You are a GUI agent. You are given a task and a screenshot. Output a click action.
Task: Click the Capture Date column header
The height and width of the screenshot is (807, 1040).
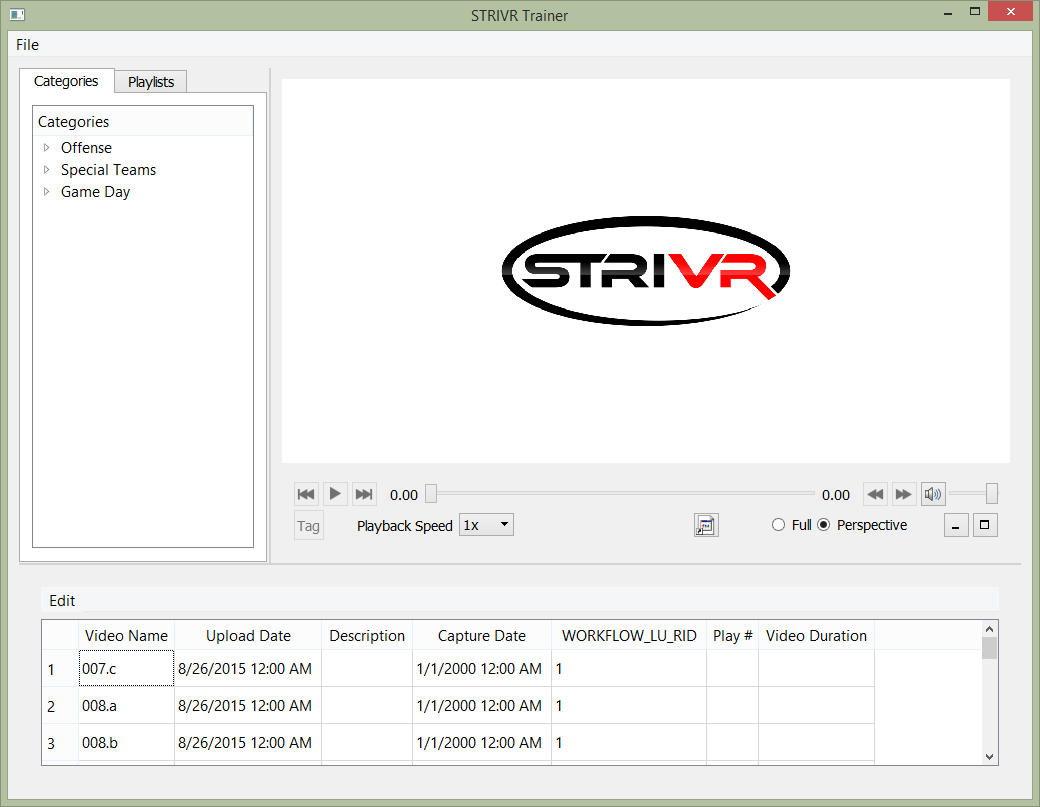tap(482, 635)
